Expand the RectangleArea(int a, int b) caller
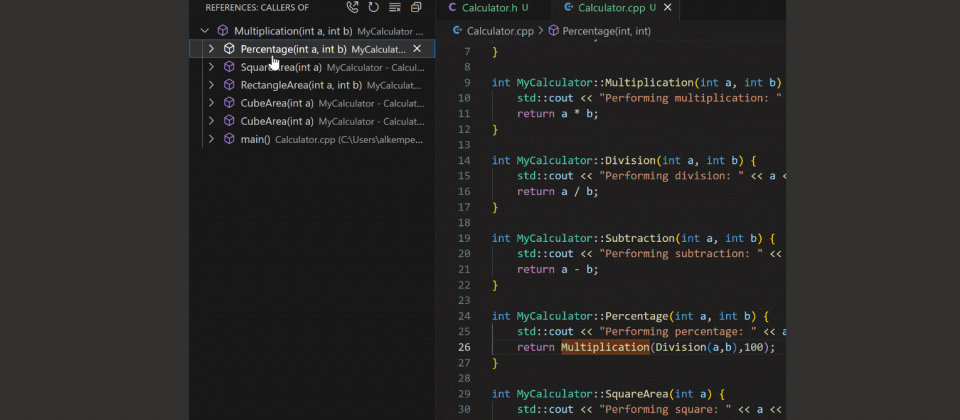Viewport: 960px width, 420px height. point(211,85)
